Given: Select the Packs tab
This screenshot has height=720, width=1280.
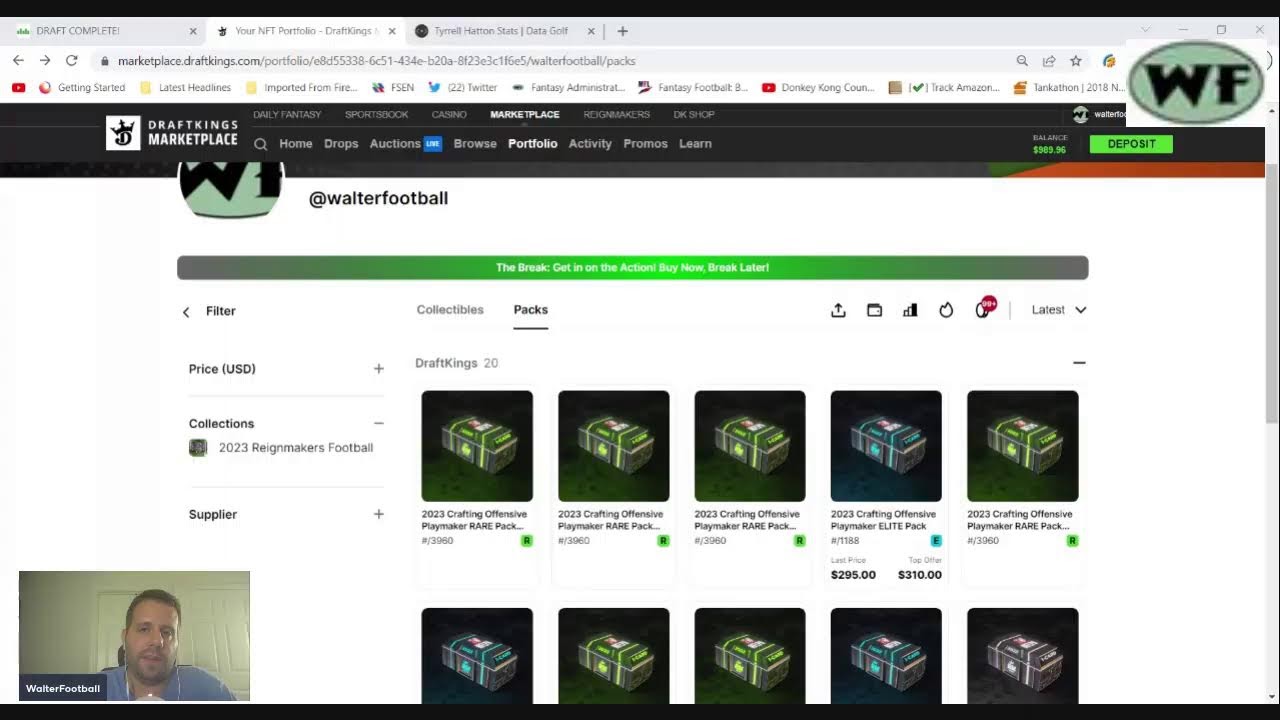Looking at the screenshot, I should (531, 310).
